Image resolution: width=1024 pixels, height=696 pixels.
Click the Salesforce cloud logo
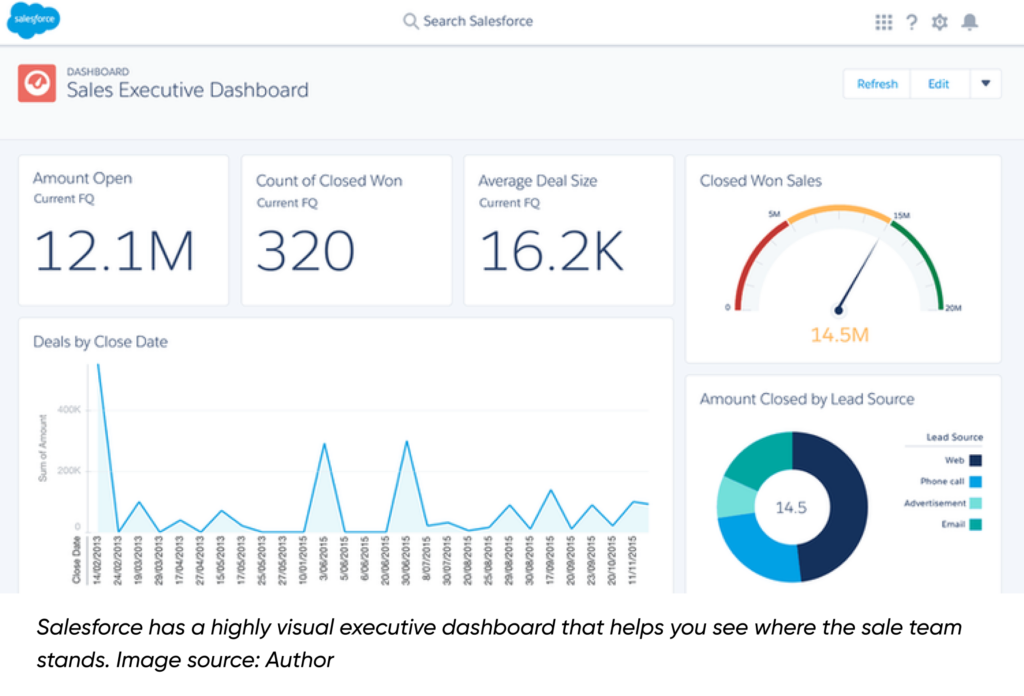pyautogui.click(x=33, y=20)
